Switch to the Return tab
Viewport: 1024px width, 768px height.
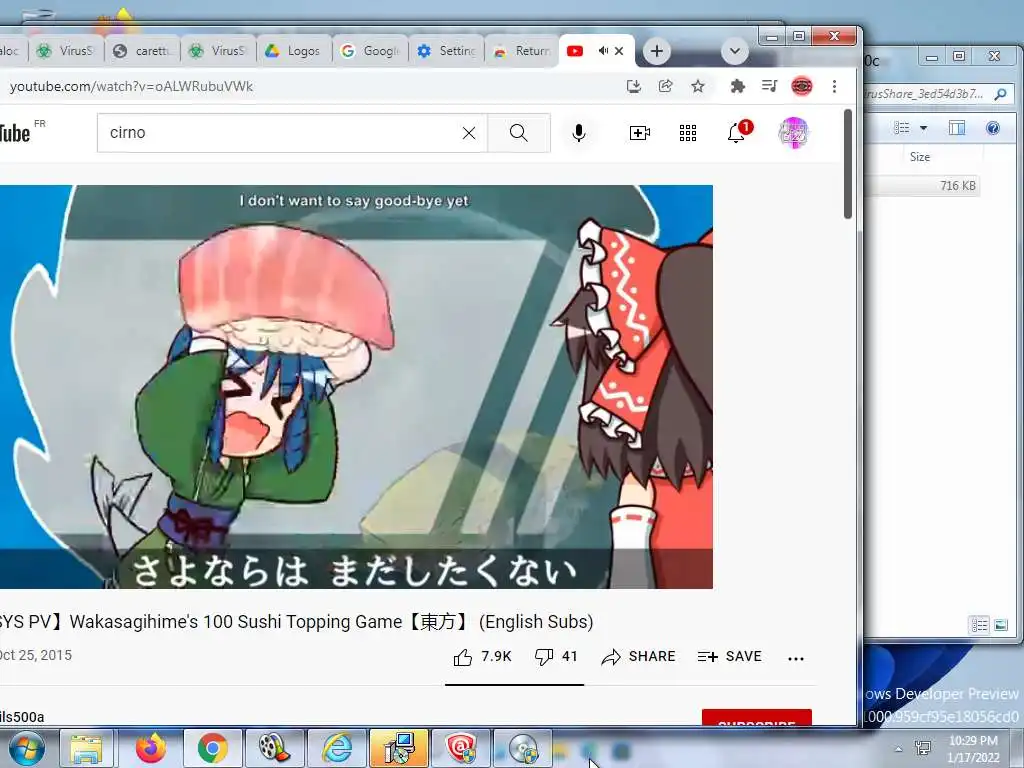coord(522,51)
